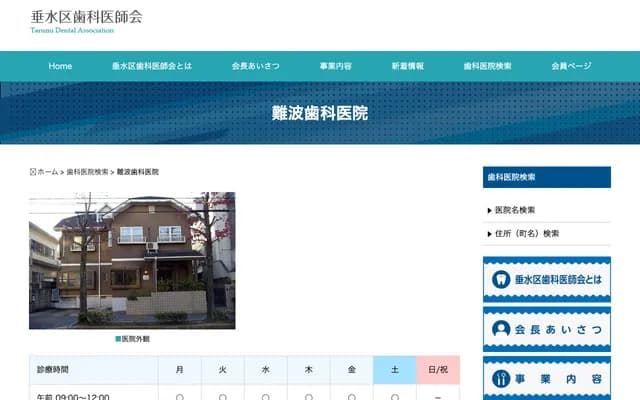Click the 日/祝 column header in schedule table

pyautogui.click(x=438, y=370)
